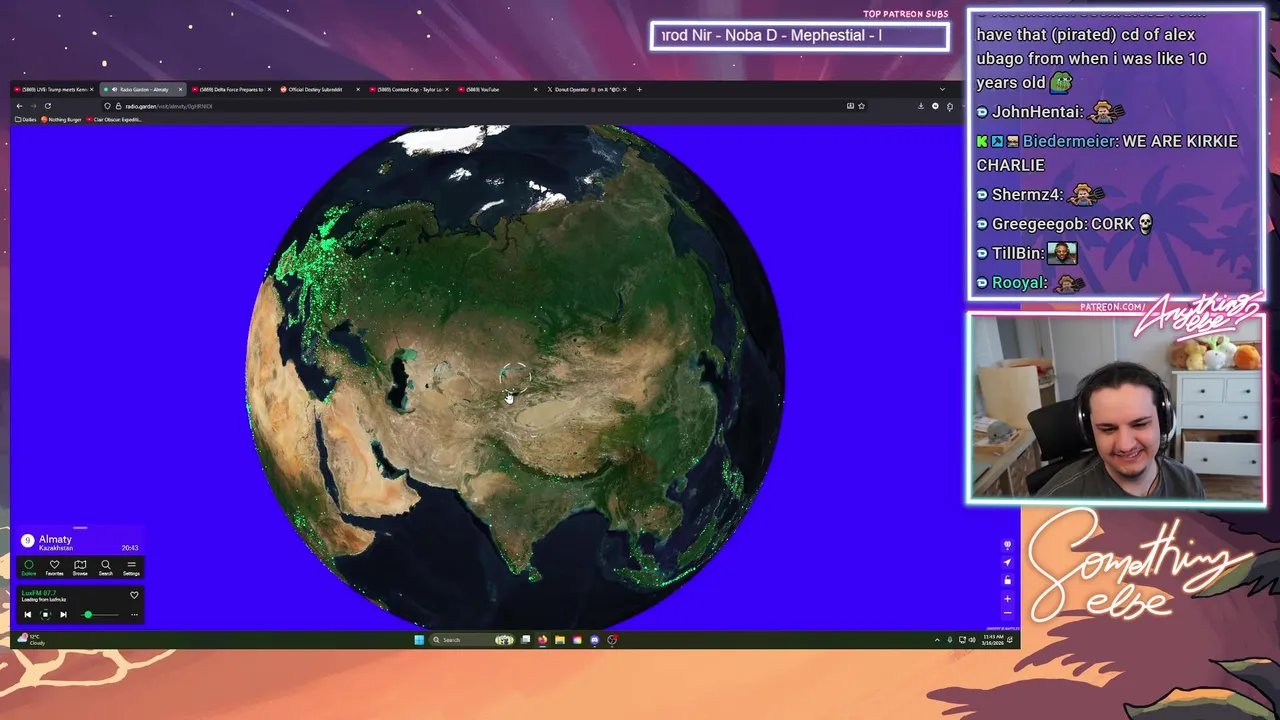Zoom in on the globe
Viewport: 1280px width, 720px height.
coord(1008,599)
